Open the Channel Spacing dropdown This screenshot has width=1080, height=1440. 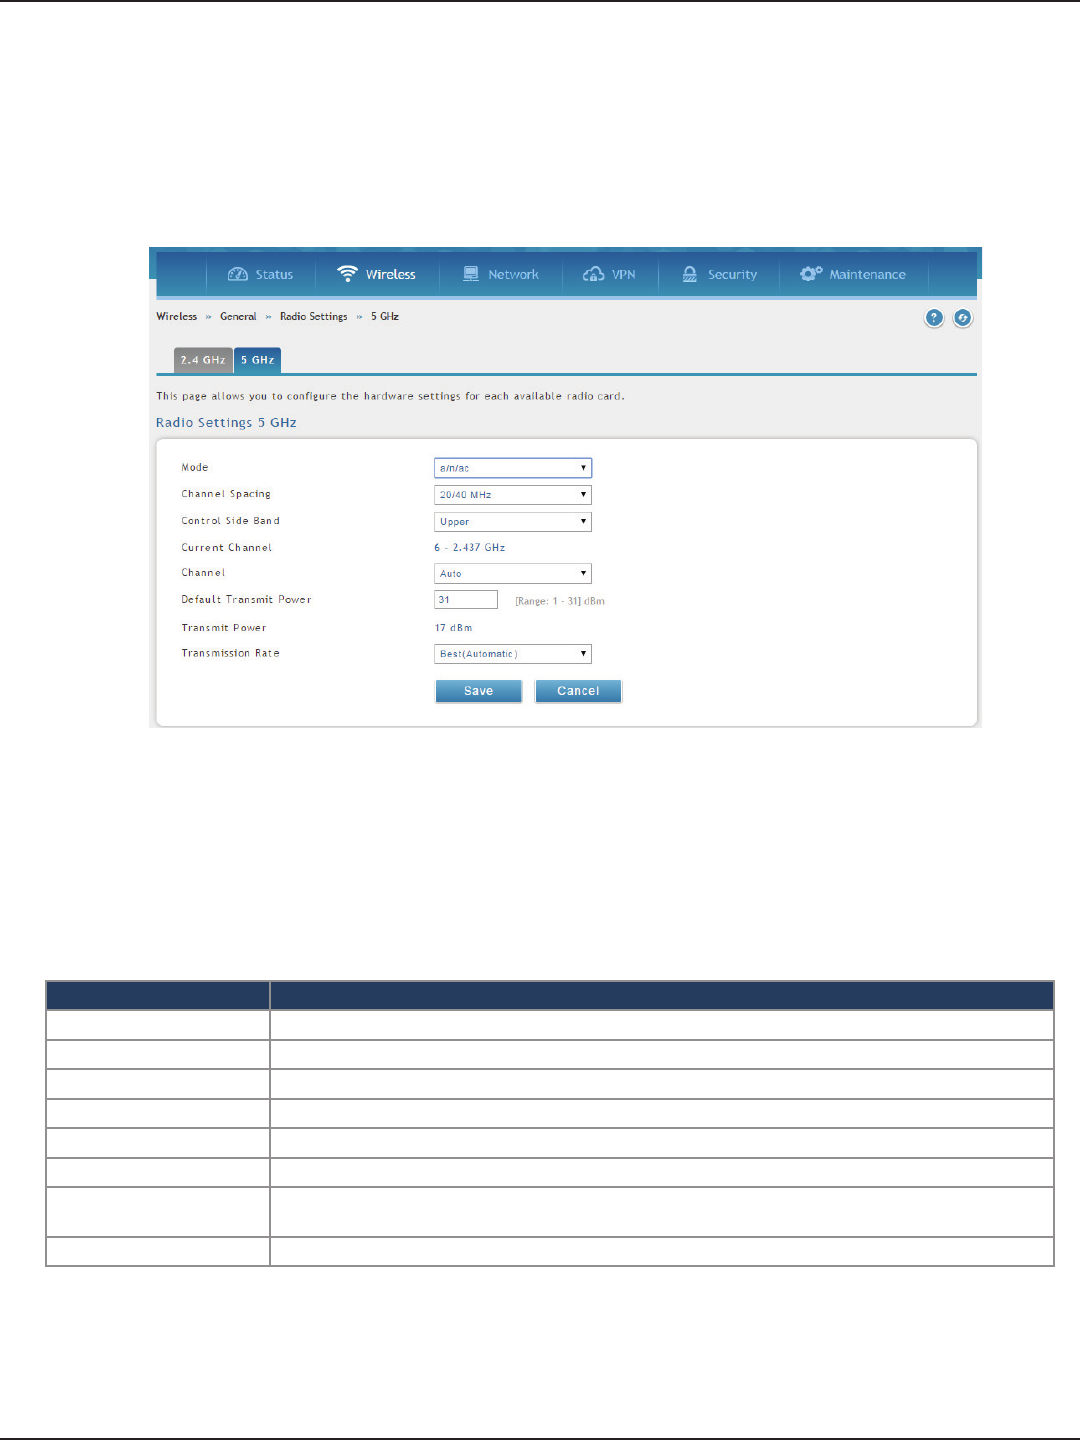(513, 495)
